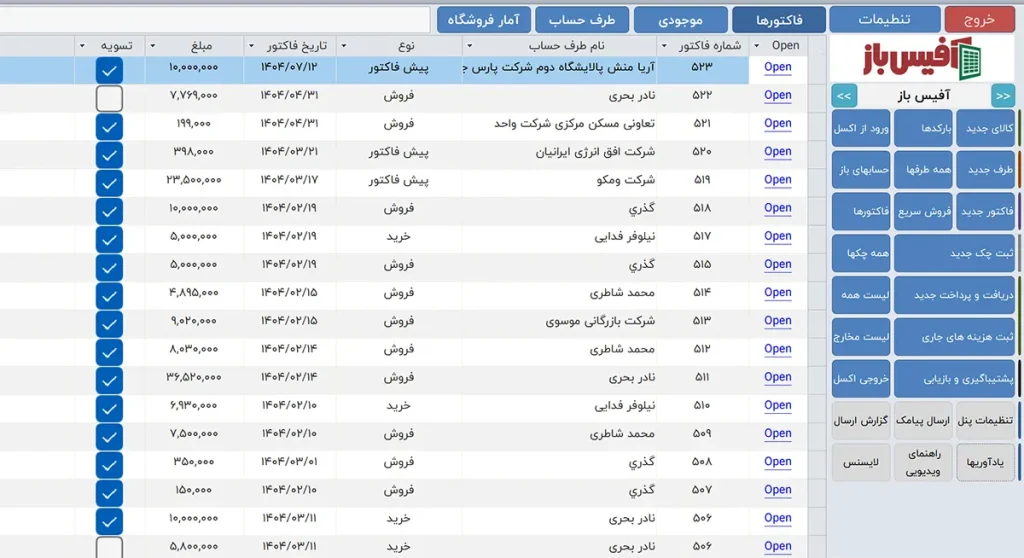
Task: Click the Open link for invoice ۵۱۳
Action: [778, 321]
